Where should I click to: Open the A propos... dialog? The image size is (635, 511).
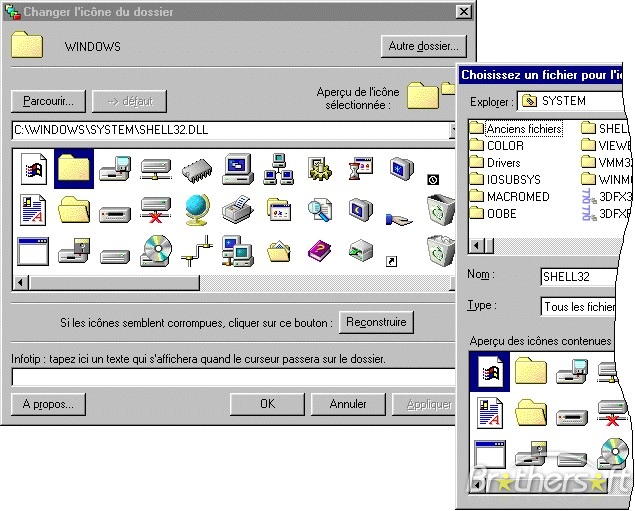click(48, 404)
